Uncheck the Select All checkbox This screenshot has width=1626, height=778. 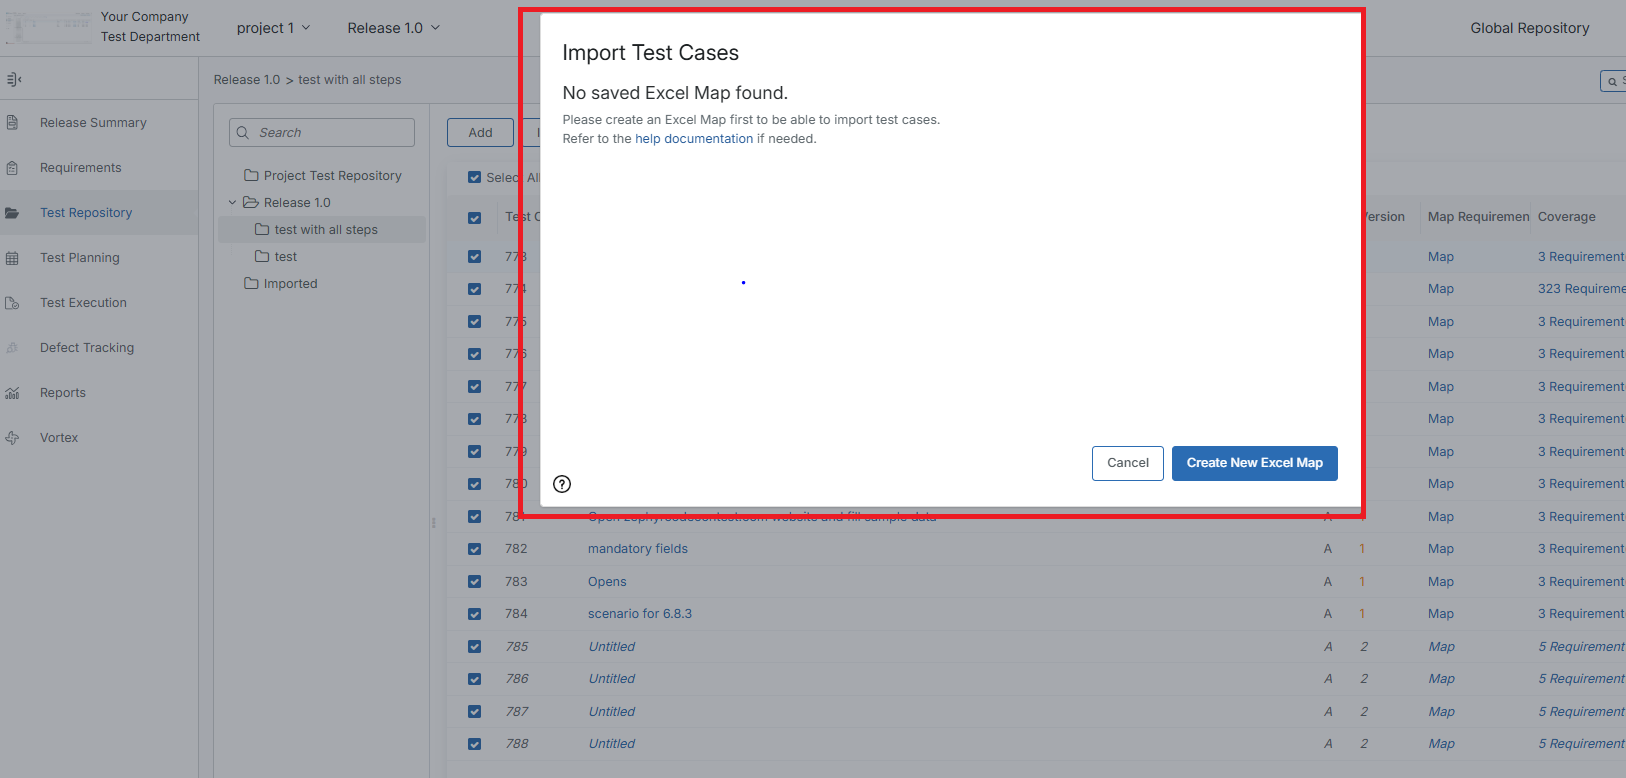click(474, 177)
